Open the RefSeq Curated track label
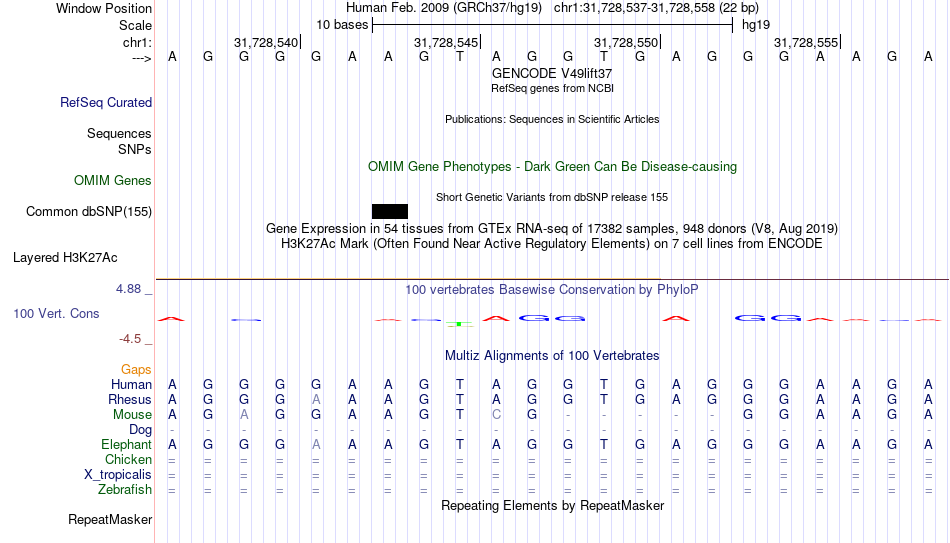This screenshot has width=950, height=543. click(106, 102)
